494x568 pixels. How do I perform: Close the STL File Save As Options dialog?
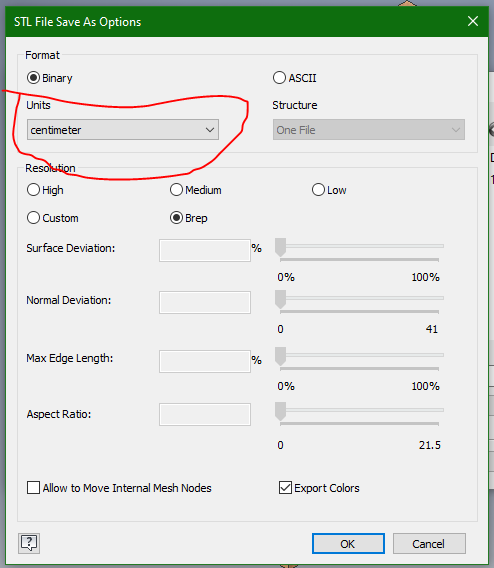pyautogui.click(x=473, y=21)
